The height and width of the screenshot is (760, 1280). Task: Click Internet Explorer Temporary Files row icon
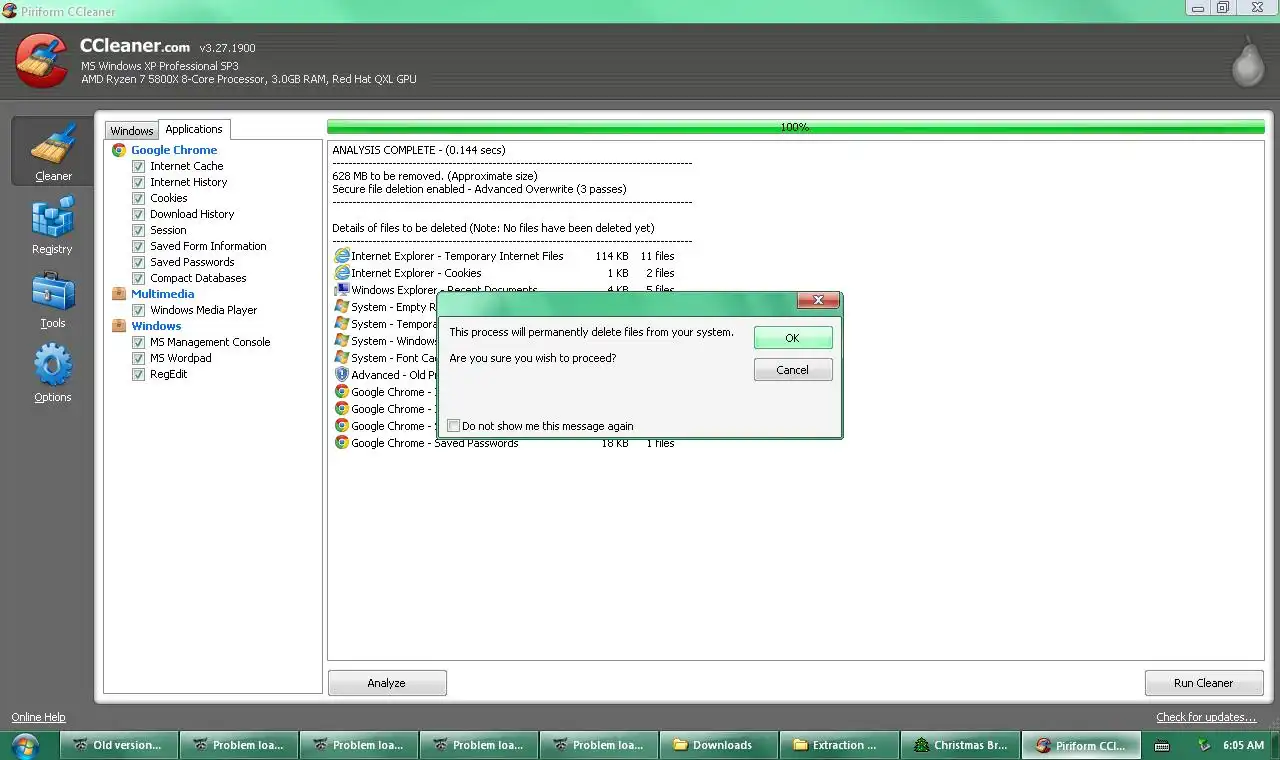click(x=342, y=256)
